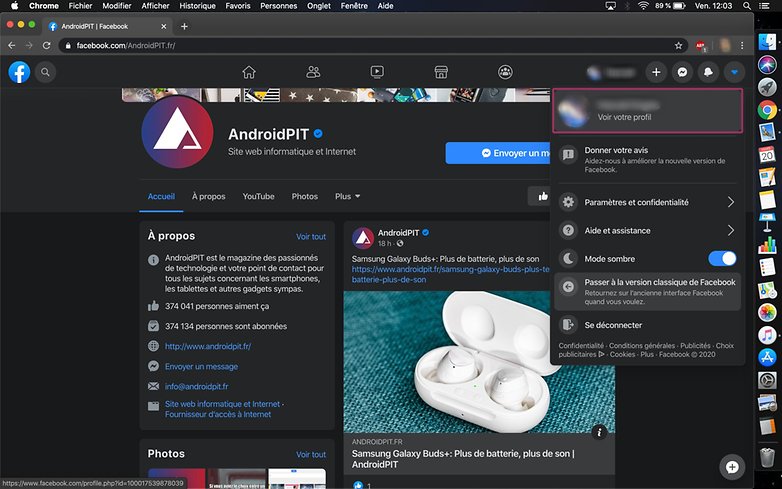Click the AndroidPIT page profile picture

(x=178, y=132)
